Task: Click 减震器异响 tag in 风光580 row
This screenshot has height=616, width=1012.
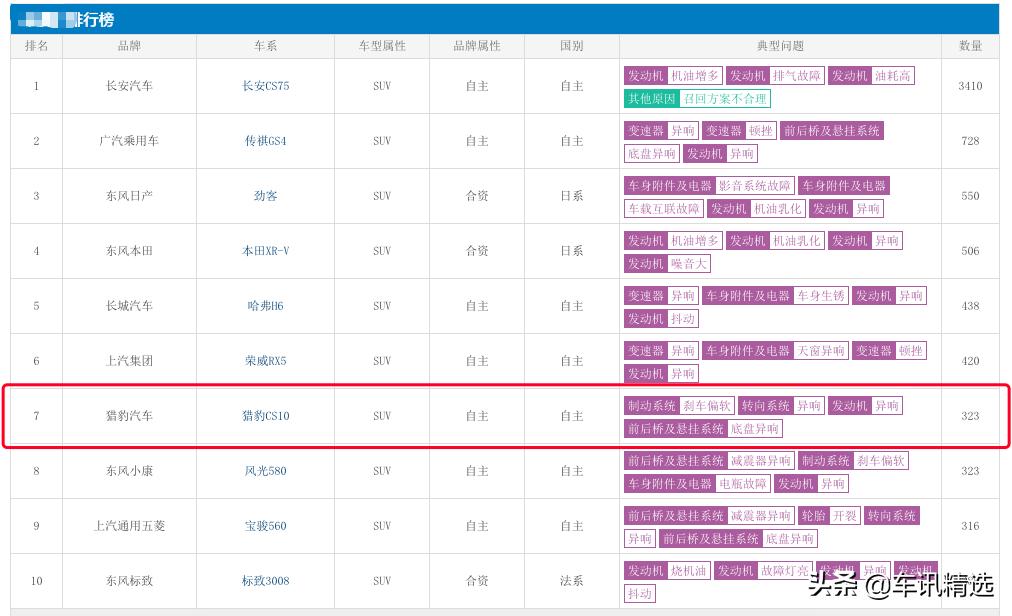Action: (760, 460)
